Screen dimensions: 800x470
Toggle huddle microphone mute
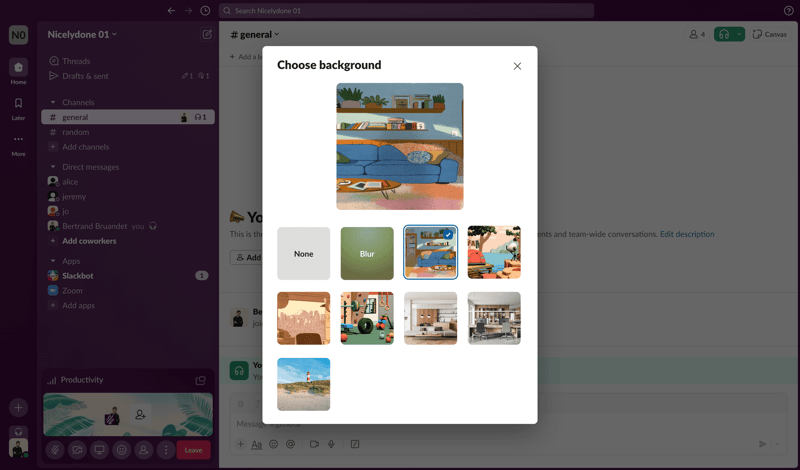tap(55, 450)
